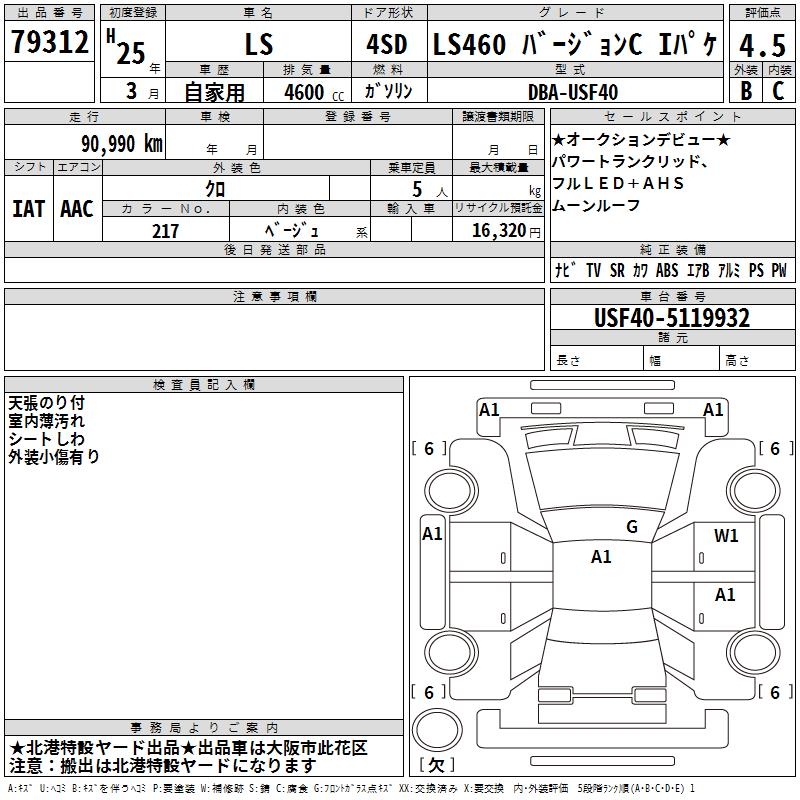
Task: Select color number 217
Action: (165, 231)
